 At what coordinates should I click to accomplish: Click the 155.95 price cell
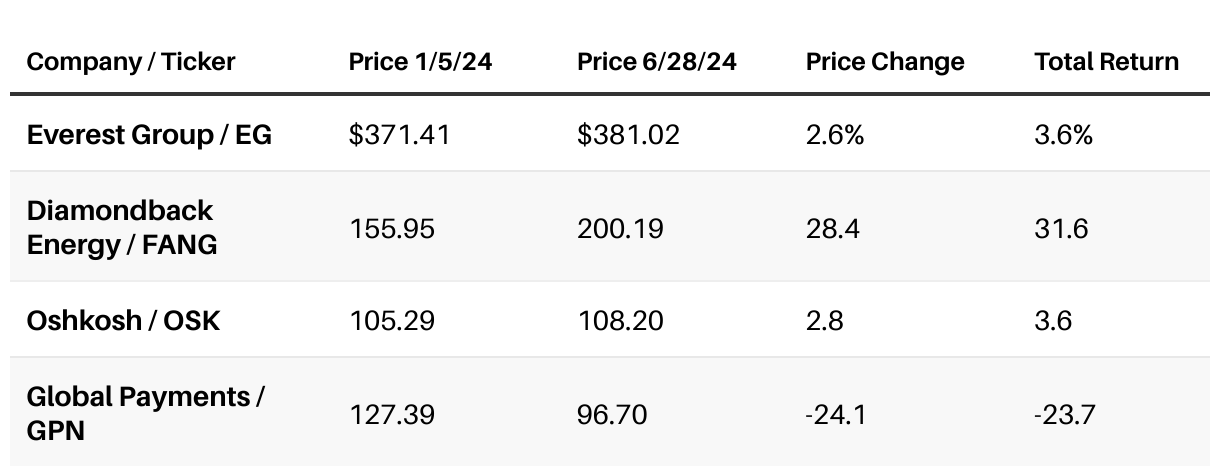click(392, 228)
